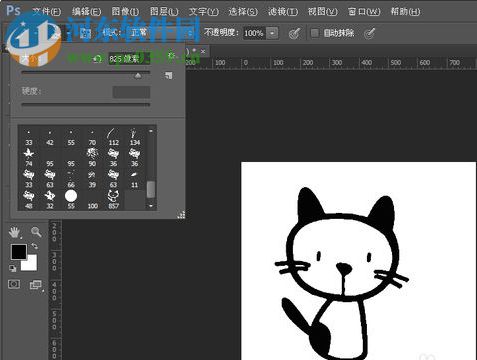Viewport: 477px width, 360px height.
Task: Select the size 100 brush preset
Action: [x=92, y=200]
